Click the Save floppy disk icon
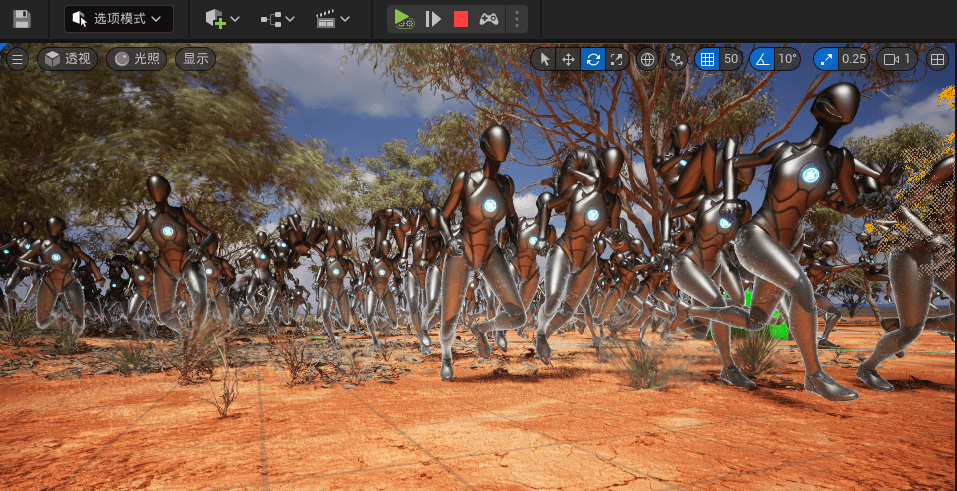This screenshot has height=491, width=957. [x=21, y=19]
